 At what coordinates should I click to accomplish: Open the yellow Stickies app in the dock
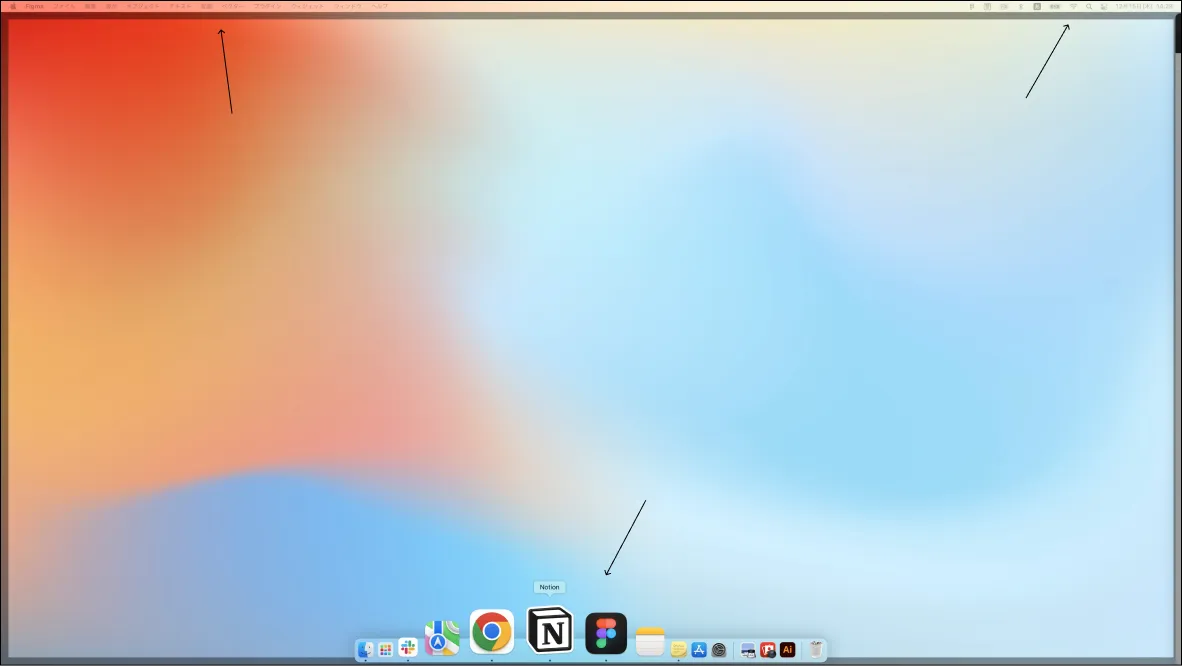(679, 650)
